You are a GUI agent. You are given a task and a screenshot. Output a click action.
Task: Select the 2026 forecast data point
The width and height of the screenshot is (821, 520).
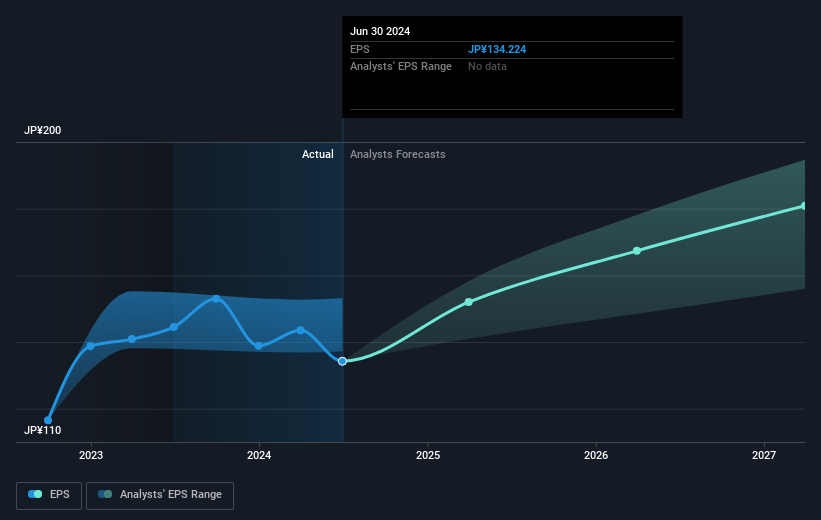click(x=637, y=251)
